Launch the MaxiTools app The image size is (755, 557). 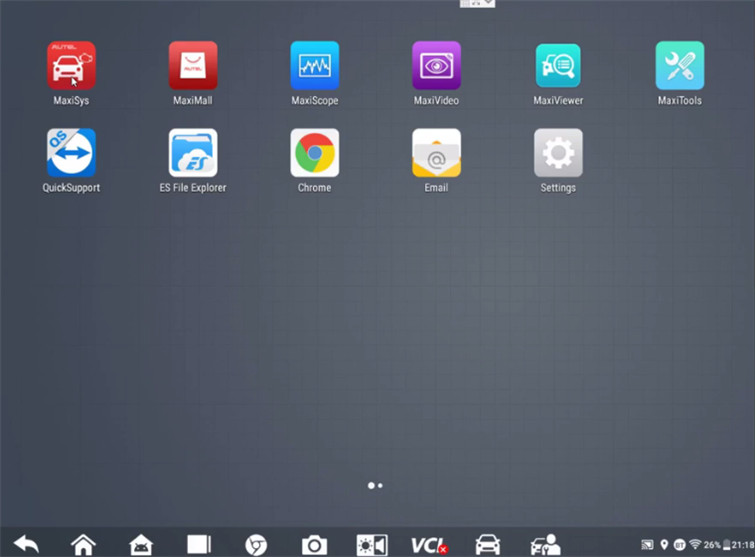pos(680,65)
